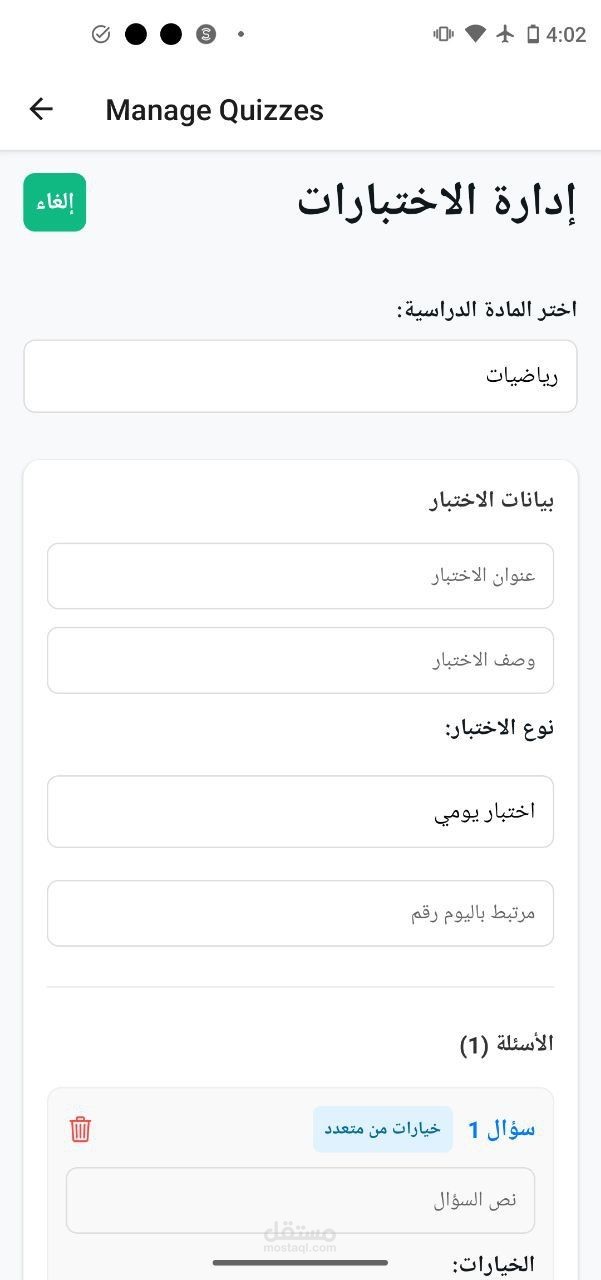Tap the S app notification icon
The image size is (601, 1280).
[x=207, y=35]
